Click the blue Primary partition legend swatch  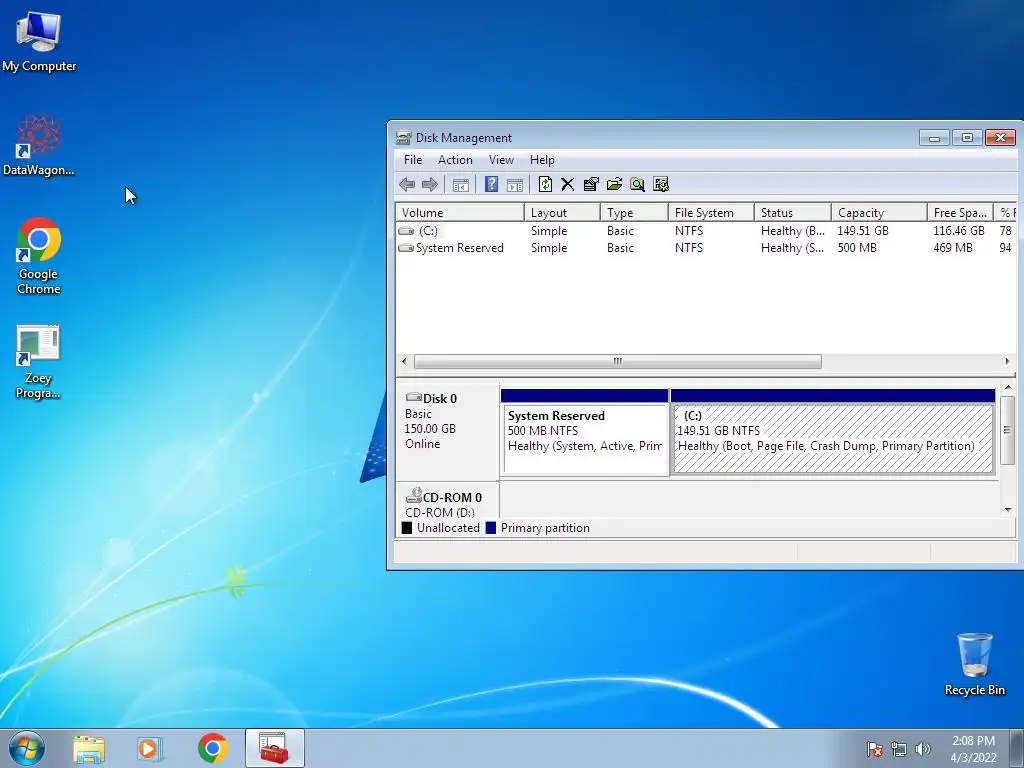[491, 528]
